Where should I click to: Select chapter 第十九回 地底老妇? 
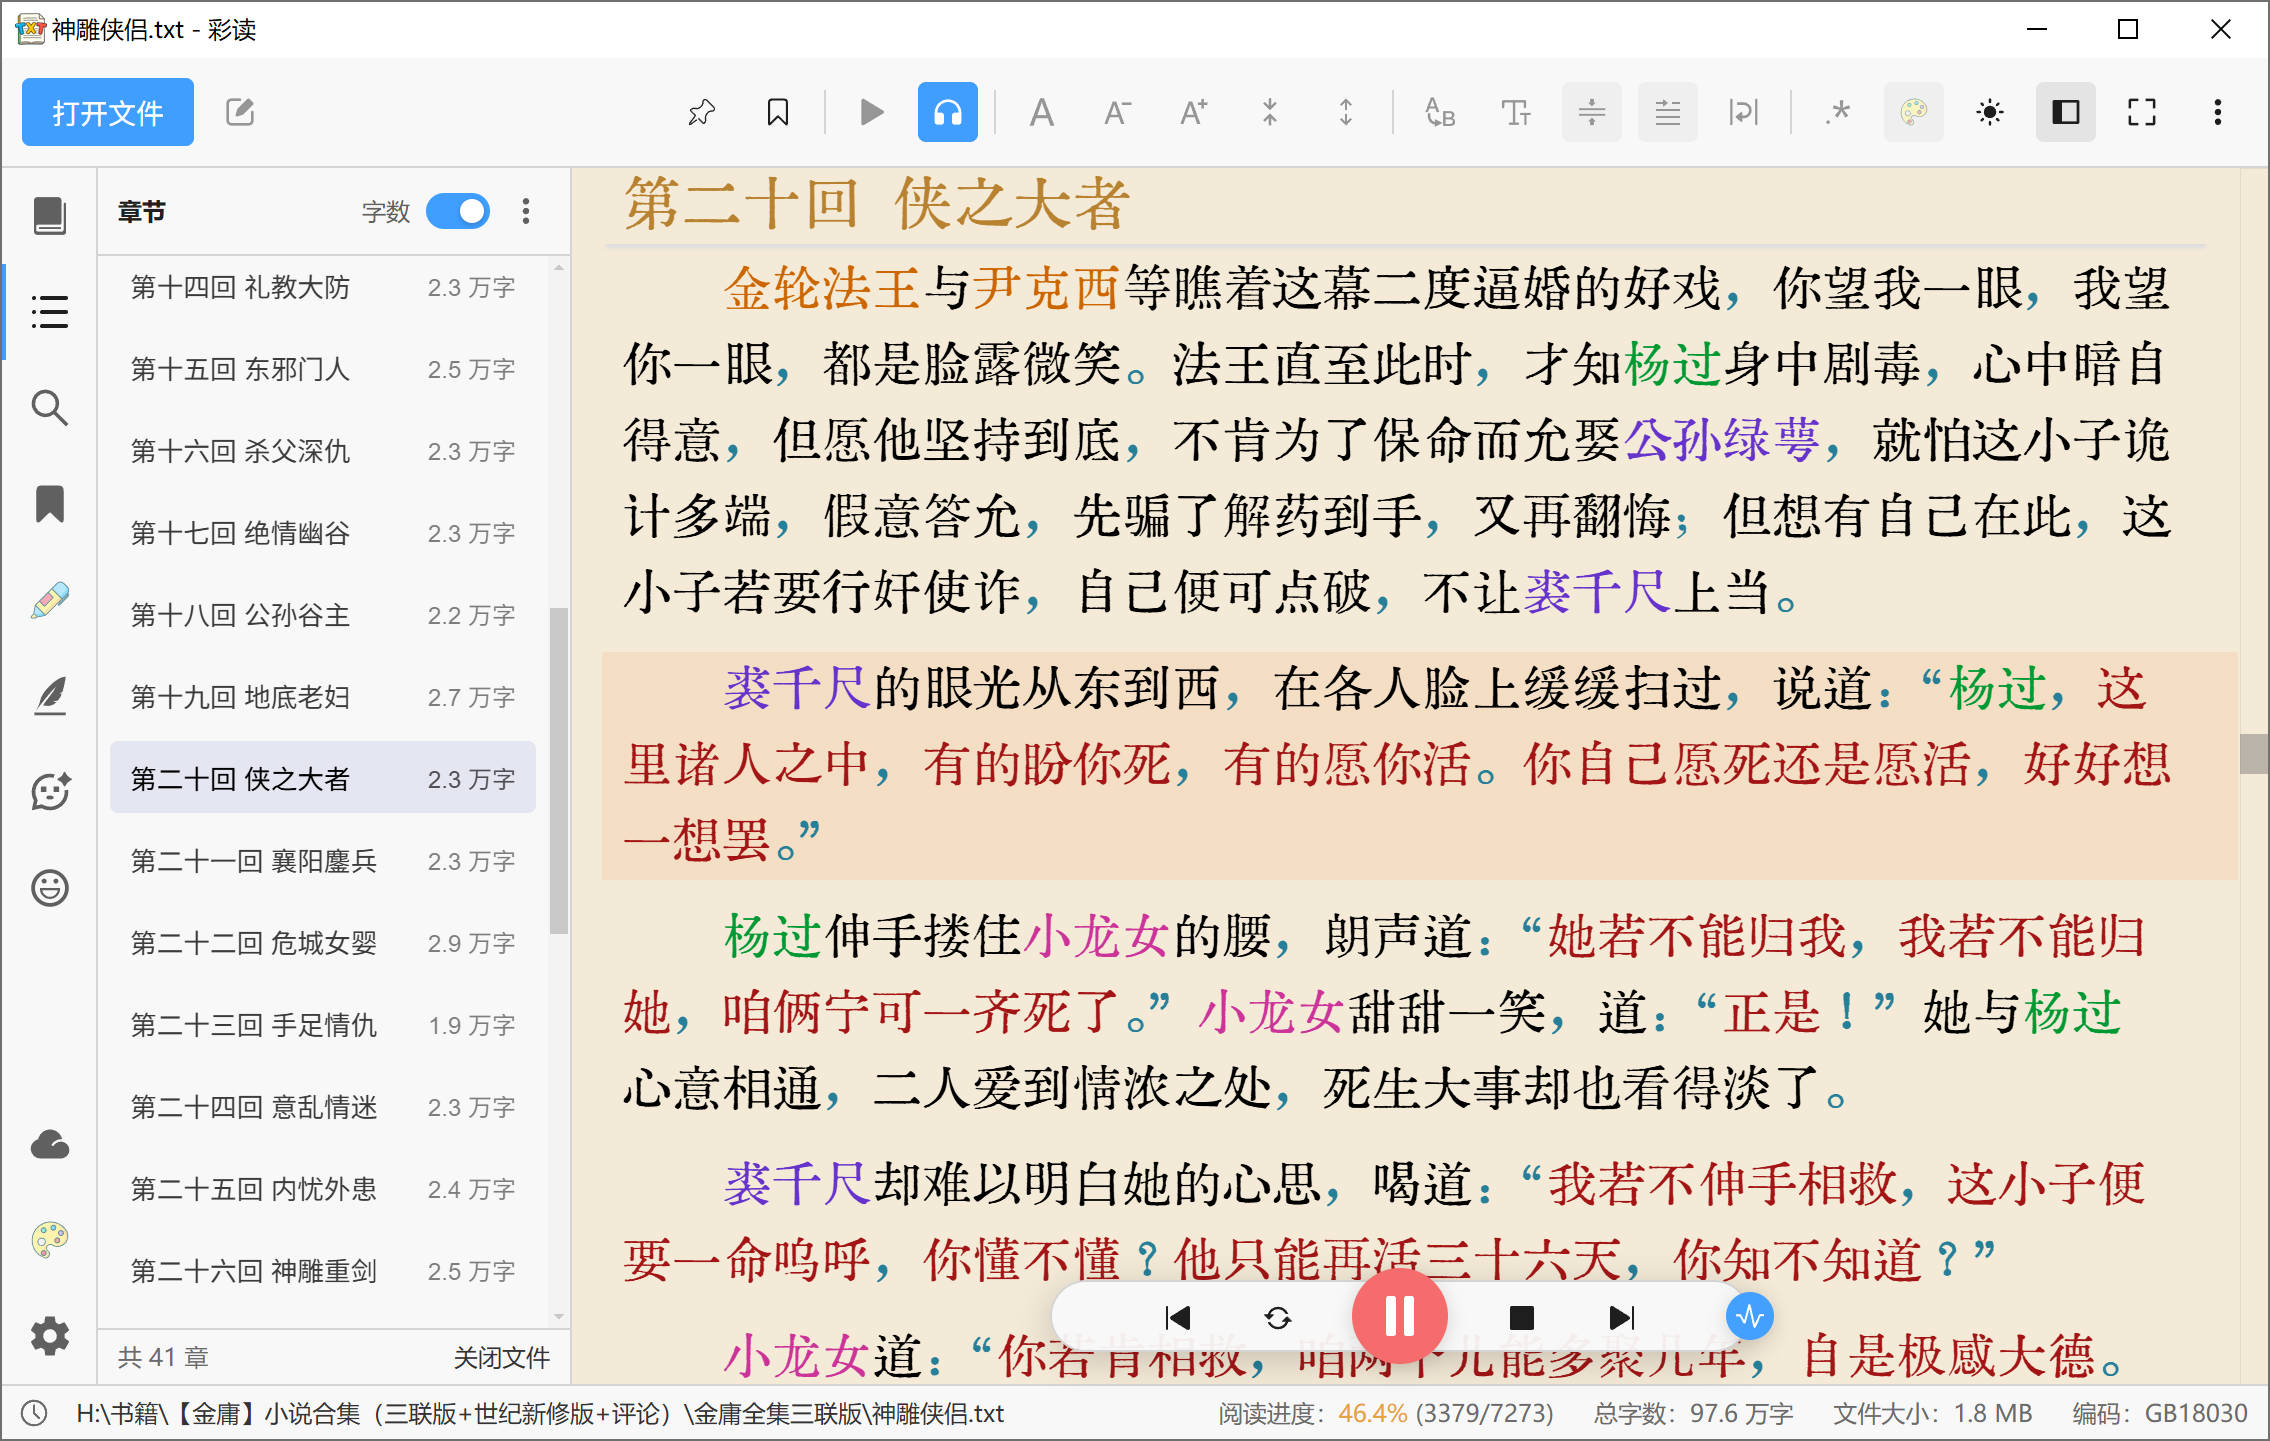pos(323,697)
